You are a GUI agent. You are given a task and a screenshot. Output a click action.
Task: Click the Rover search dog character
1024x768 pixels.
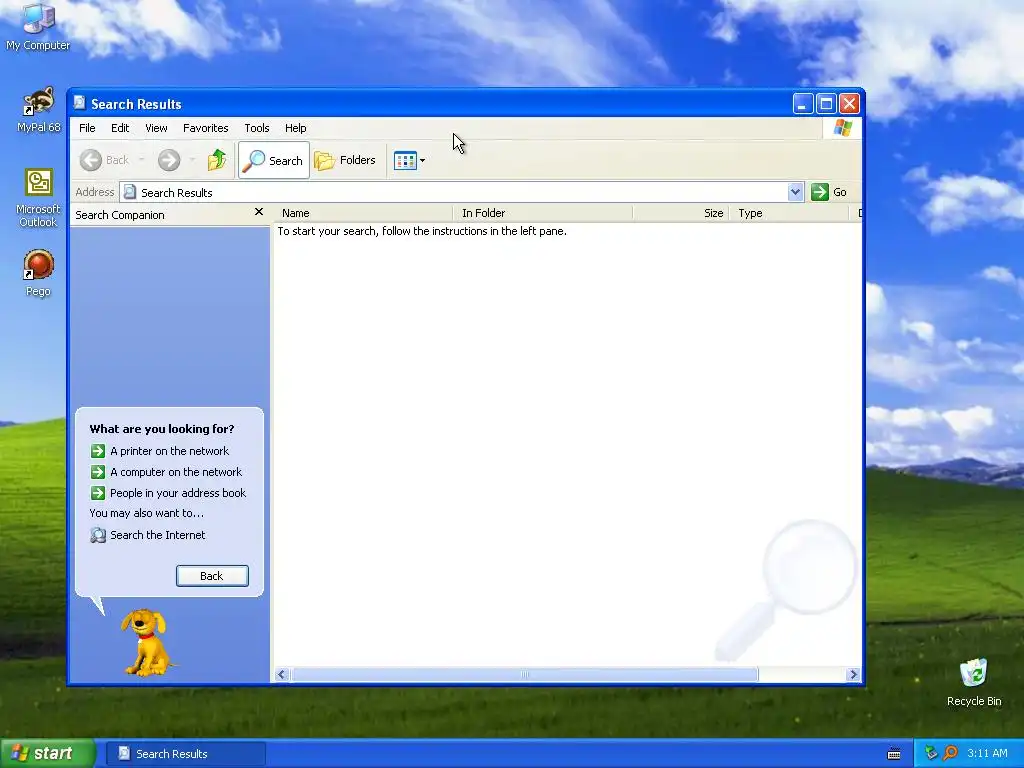coord(148,643)
